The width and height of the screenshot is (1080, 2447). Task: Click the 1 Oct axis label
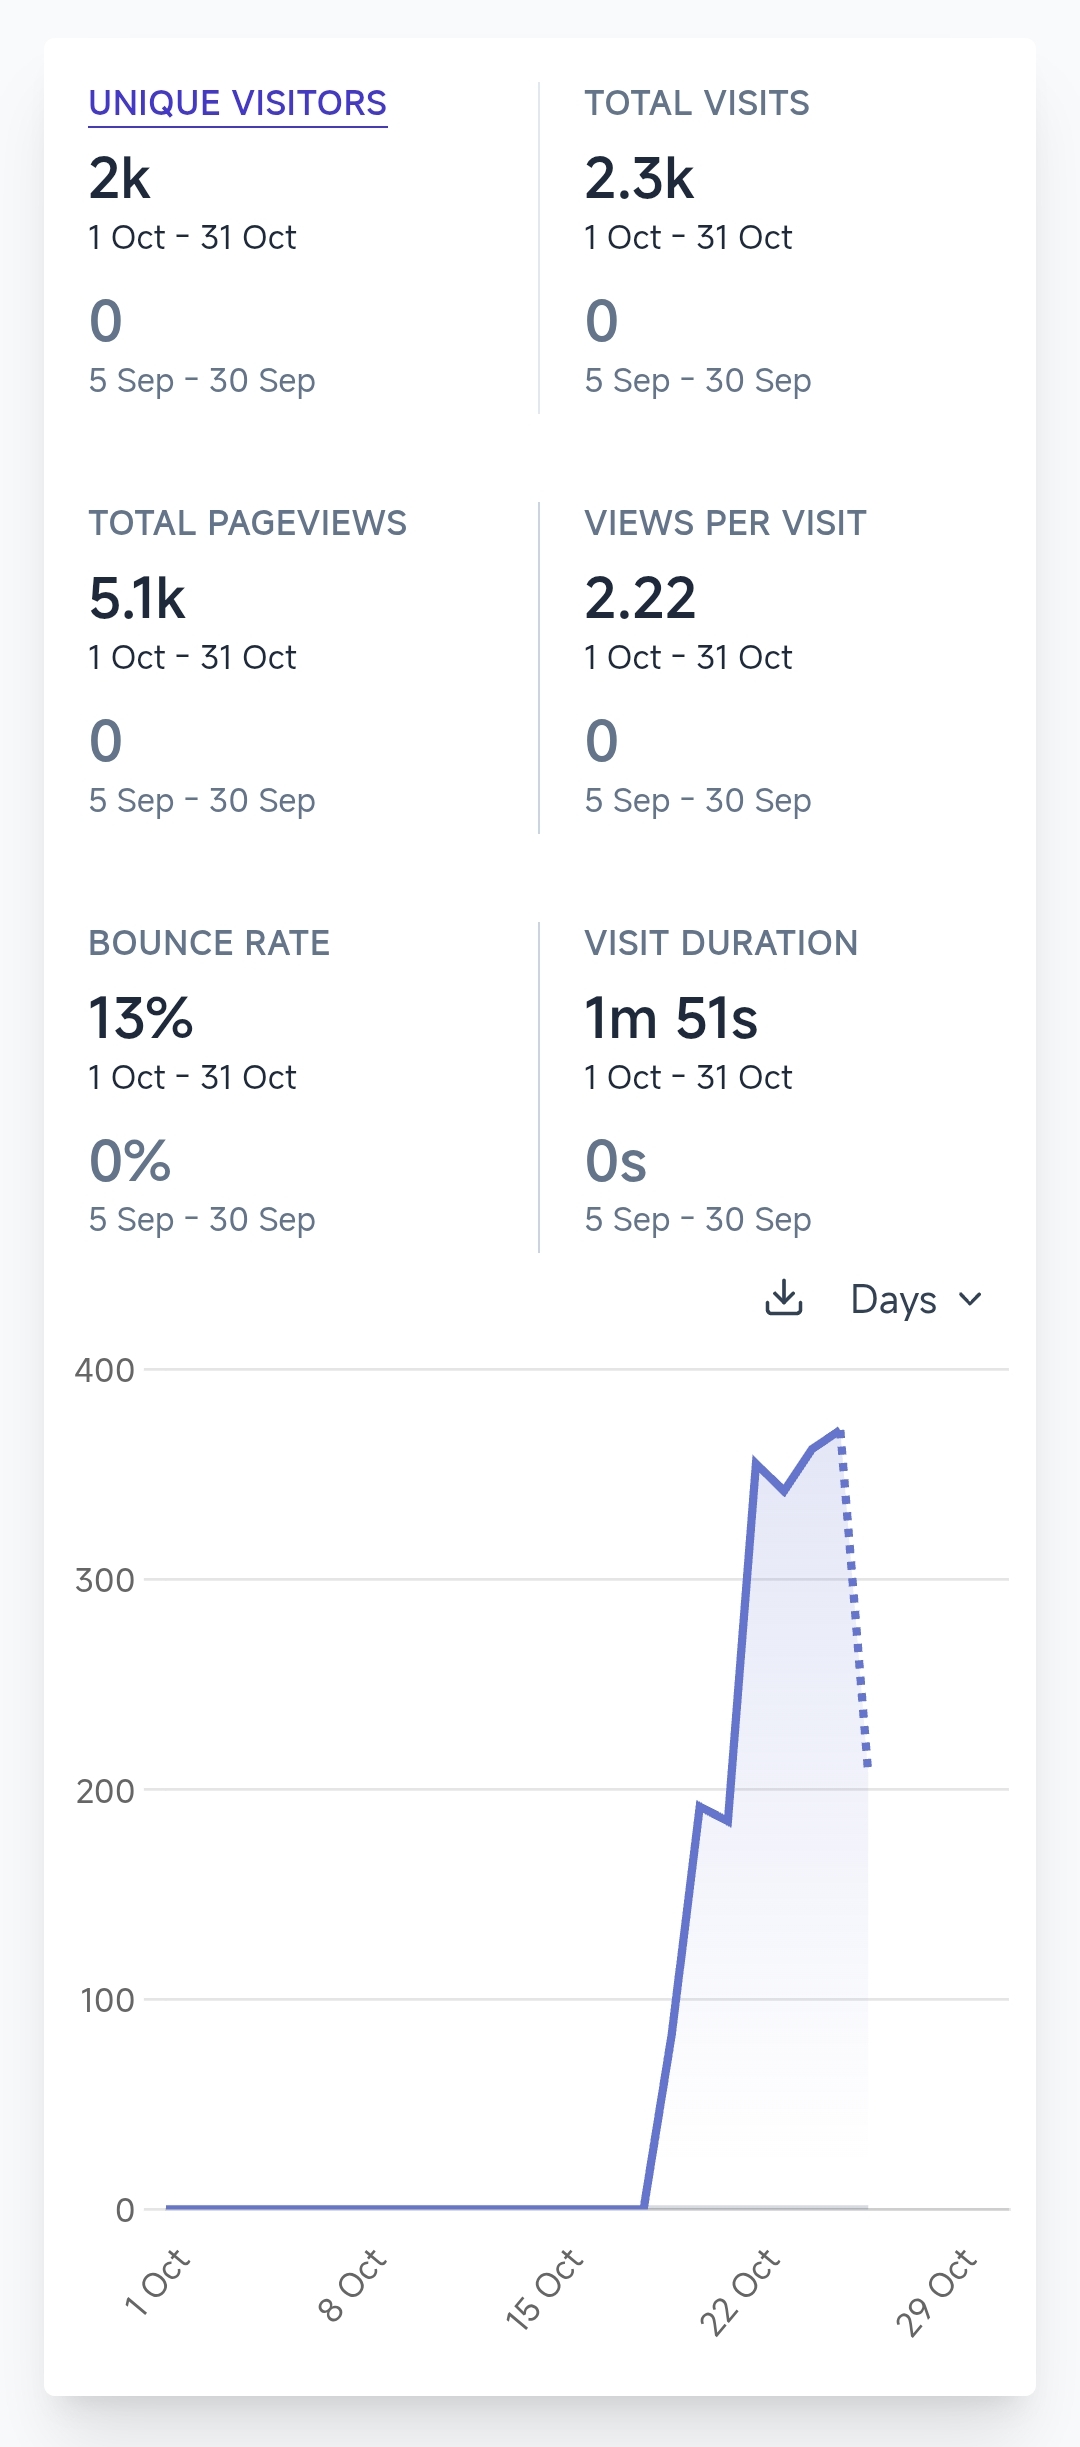[156, 2282]
